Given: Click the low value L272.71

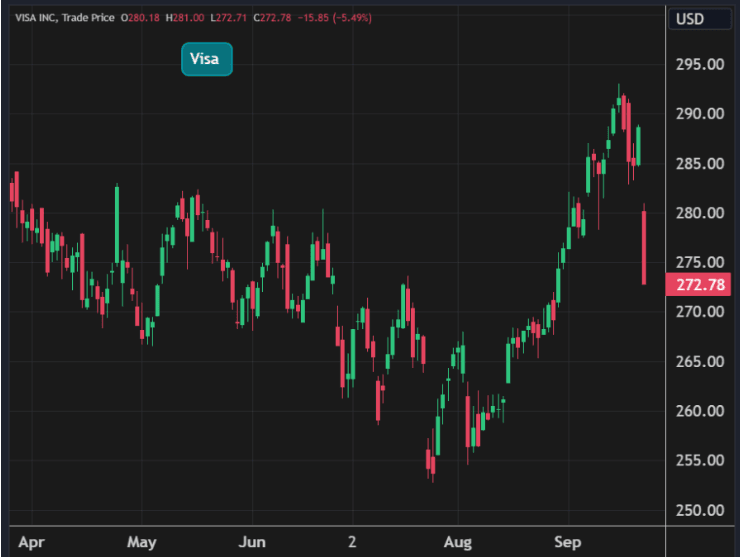Looking at the screenshot, I should [x=228, y=18].
